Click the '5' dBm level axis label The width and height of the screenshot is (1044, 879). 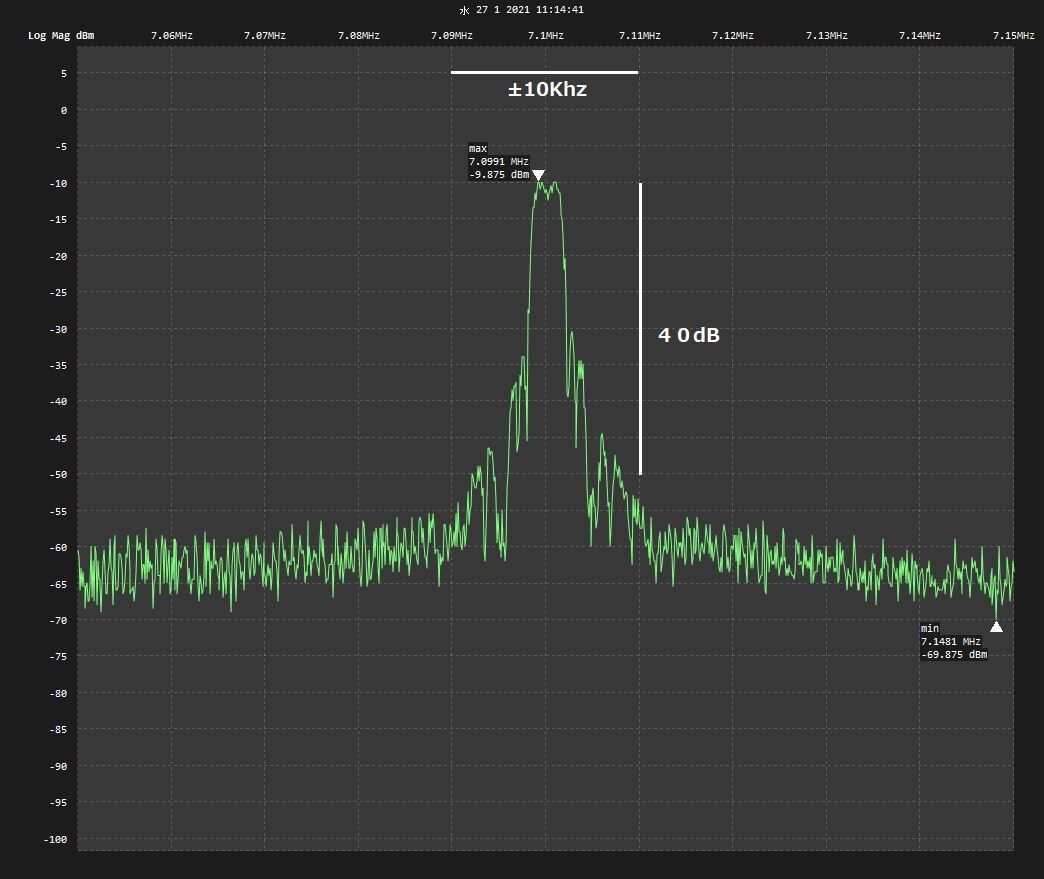click(64, 73)
